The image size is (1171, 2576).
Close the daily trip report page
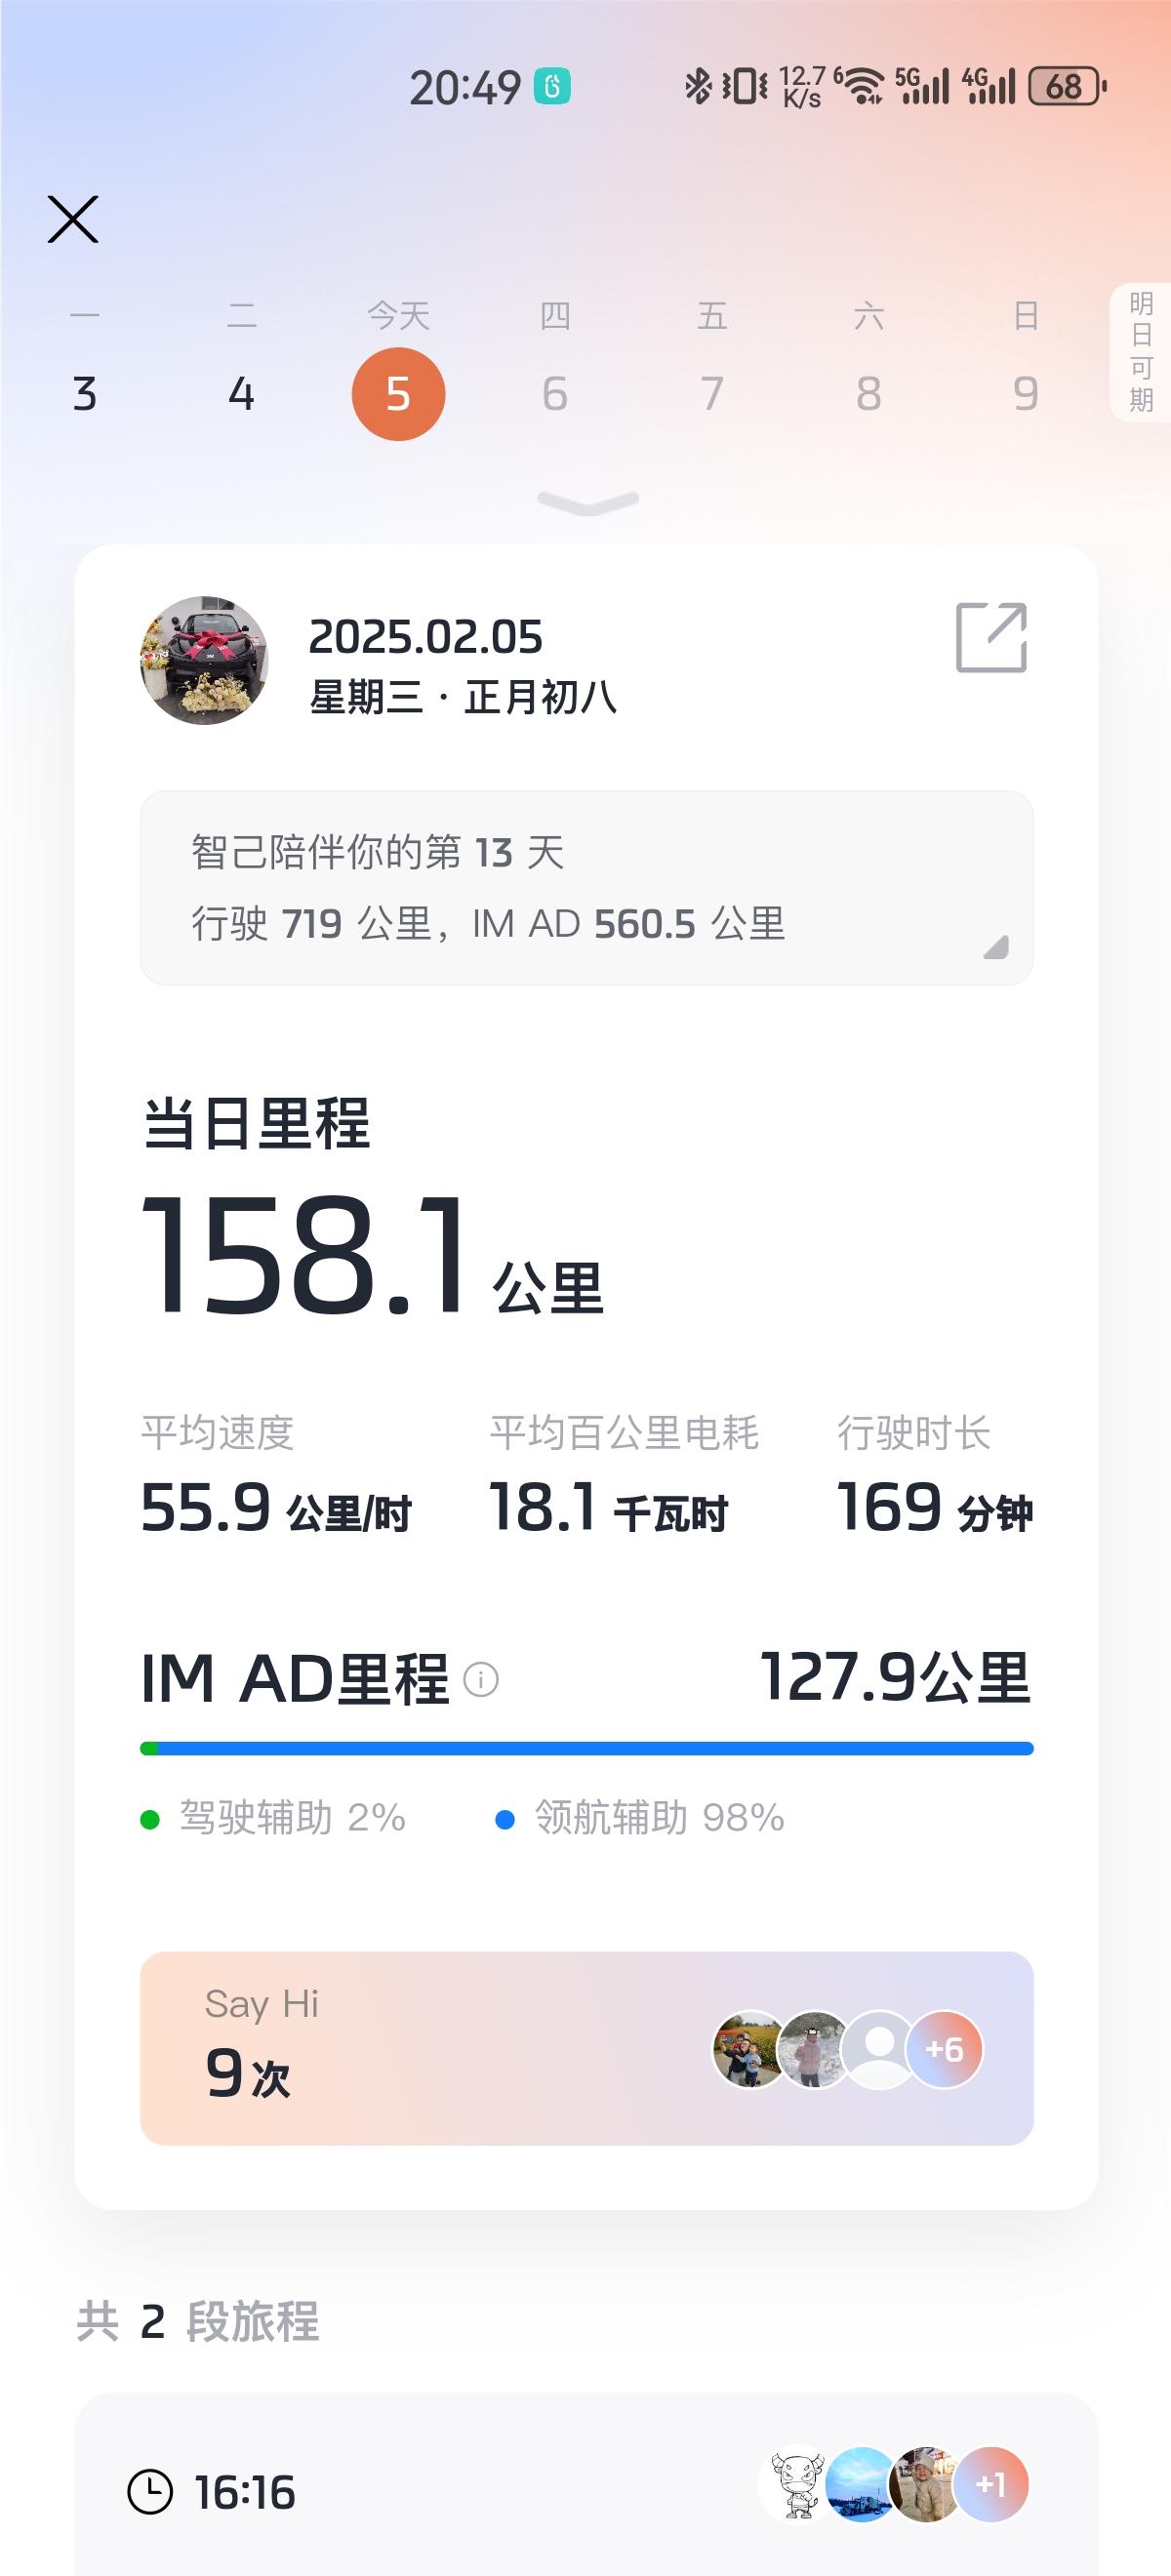(x=73, y=219)
